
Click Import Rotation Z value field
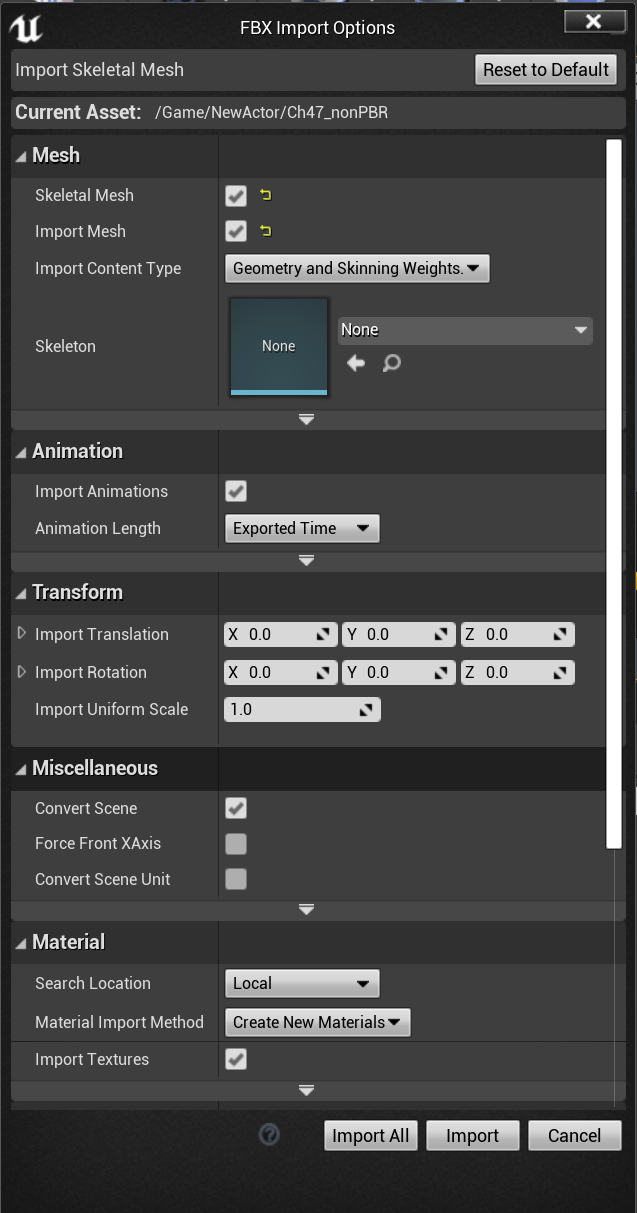[517, 672]
